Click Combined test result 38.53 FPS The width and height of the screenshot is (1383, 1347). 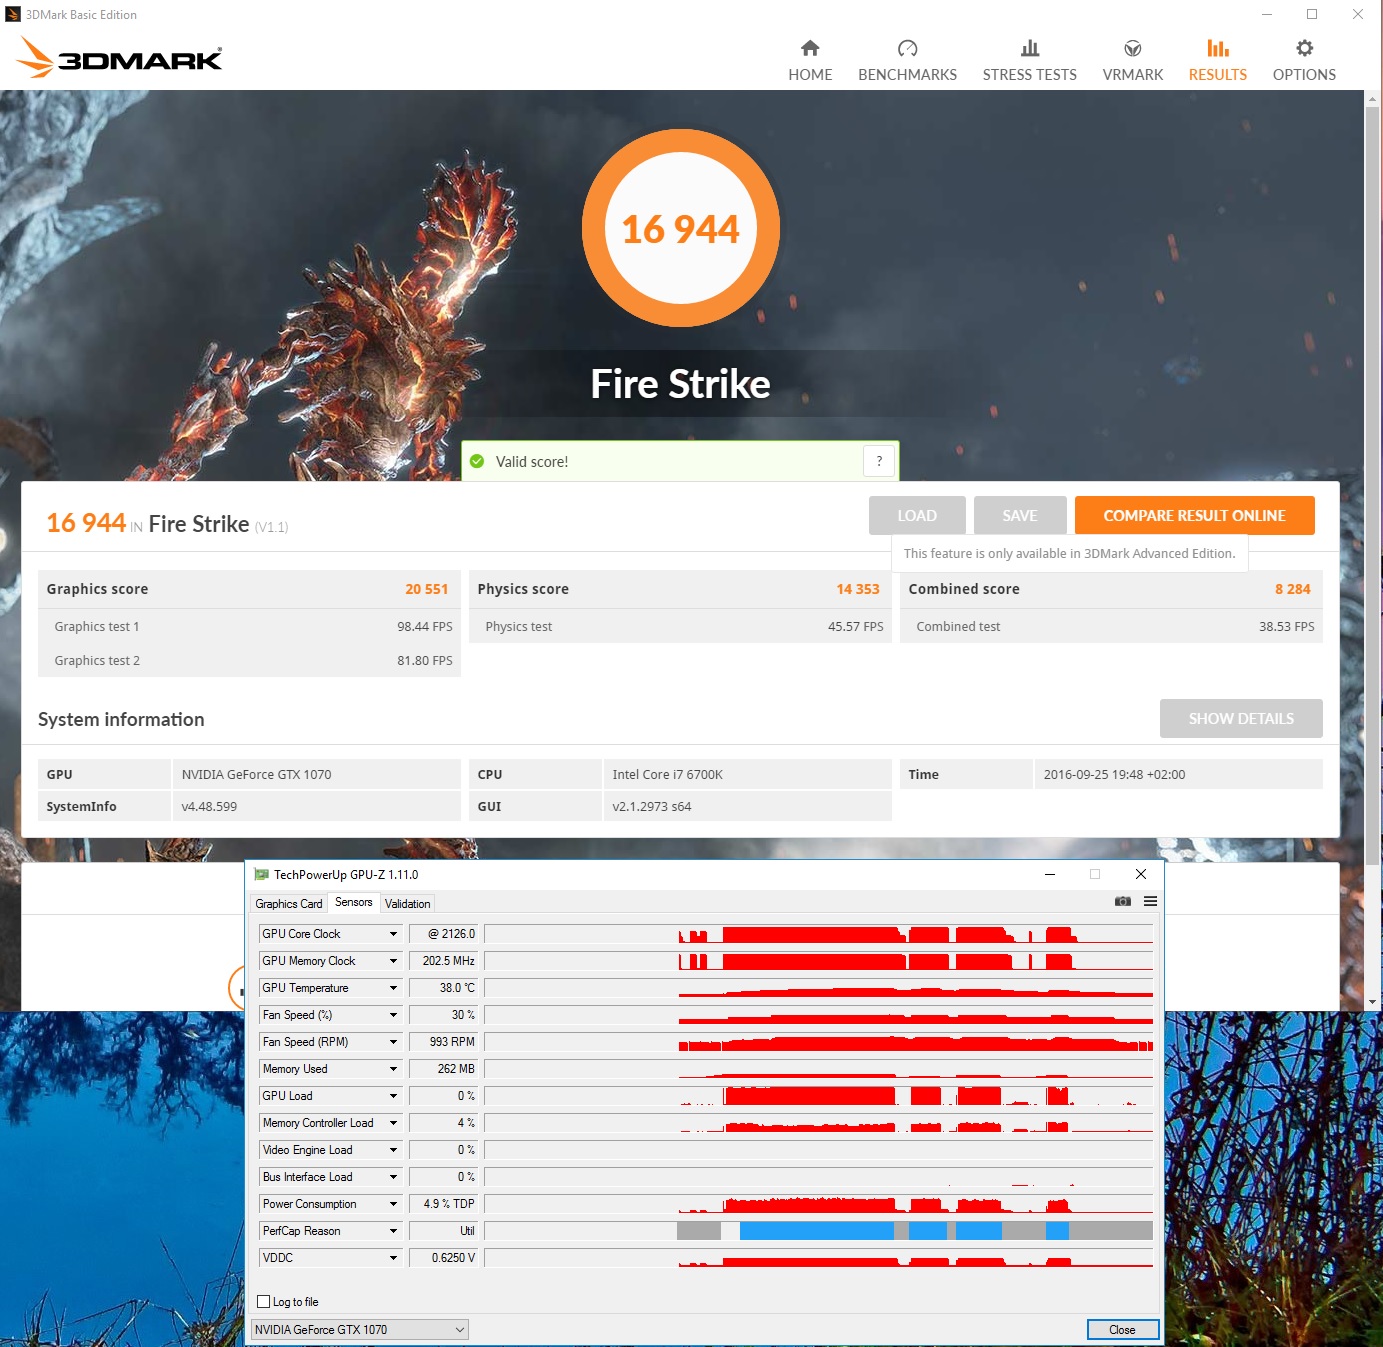(x=1287, y=626)
